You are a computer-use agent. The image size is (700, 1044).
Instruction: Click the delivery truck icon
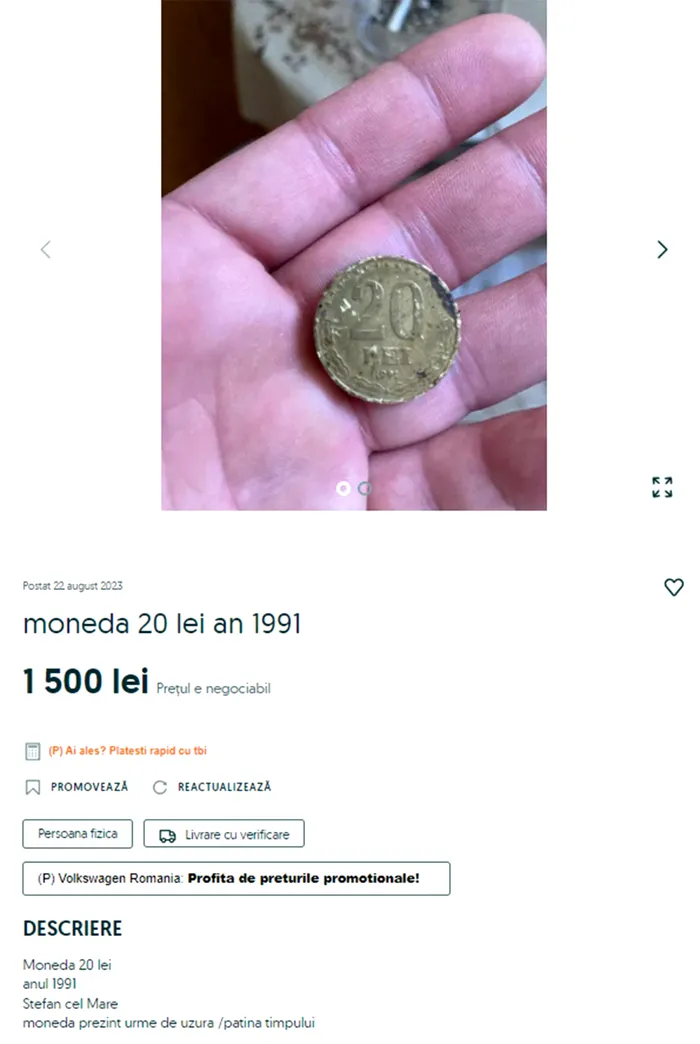click(x=167, y=836)
